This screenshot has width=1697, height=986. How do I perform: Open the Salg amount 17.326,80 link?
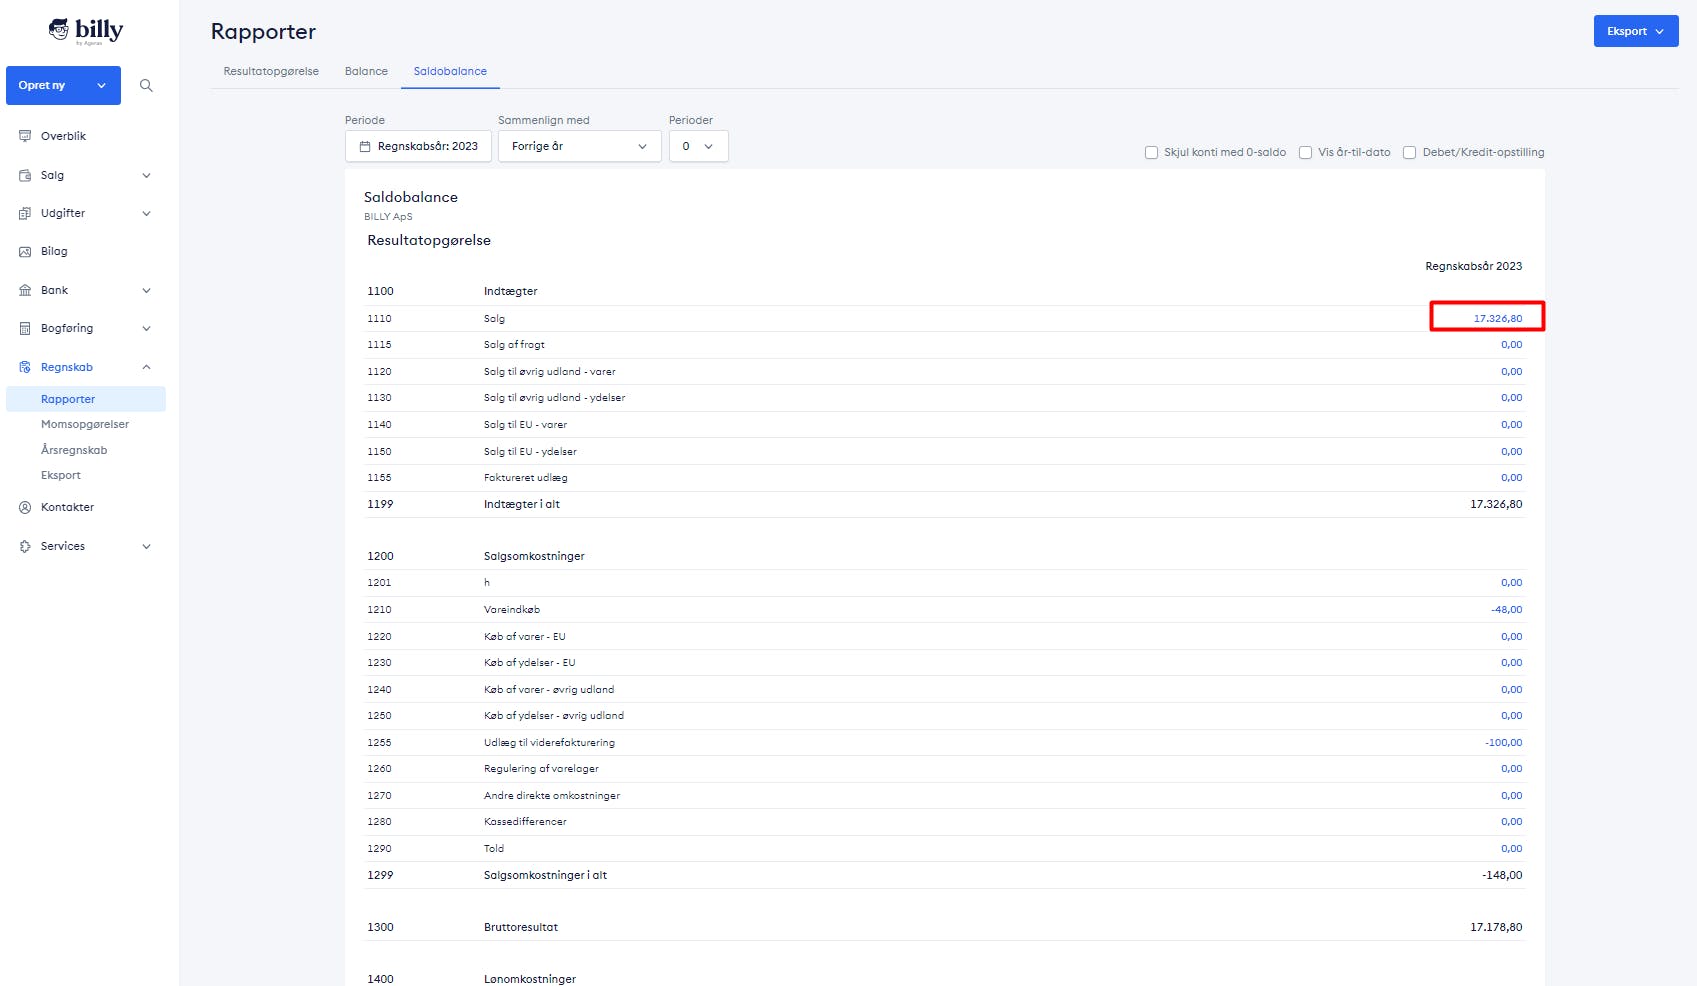tap(1497, 318)
